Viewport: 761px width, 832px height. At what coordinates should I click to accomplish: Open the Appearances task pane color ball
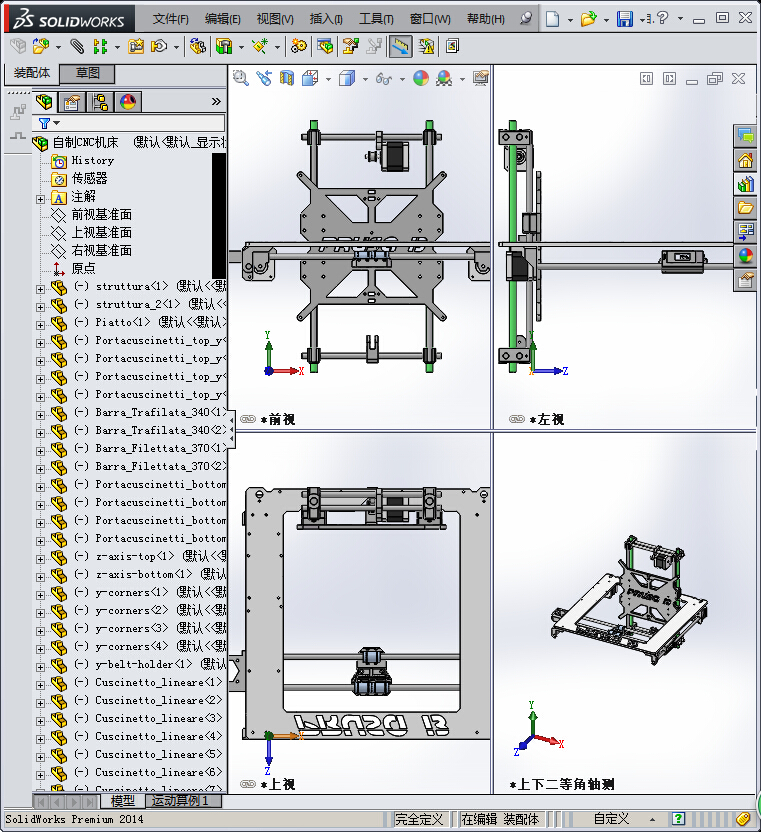(x=745, y=255)
